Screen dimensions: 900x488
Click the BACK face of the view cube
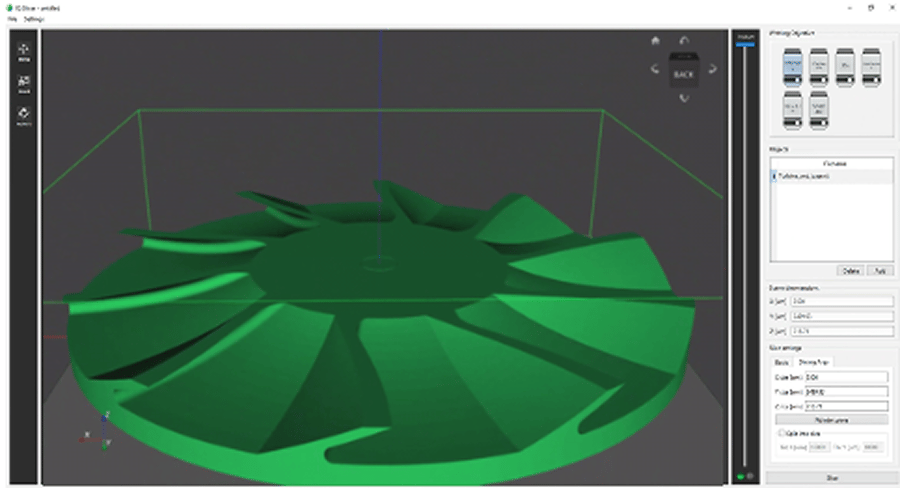click(x=684, y=74)
